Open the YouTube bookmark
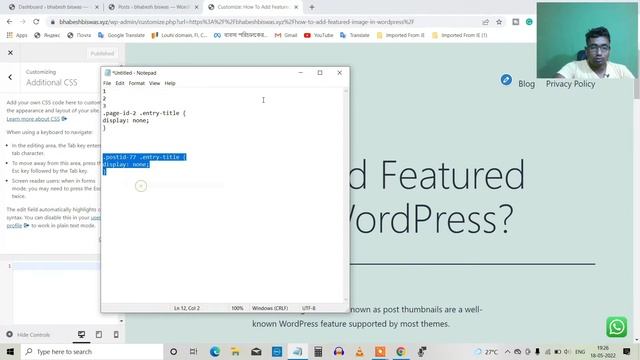Image resolution: width=640 pixels, height=360 pixels. pyautogui.click(x=318, y=36)
